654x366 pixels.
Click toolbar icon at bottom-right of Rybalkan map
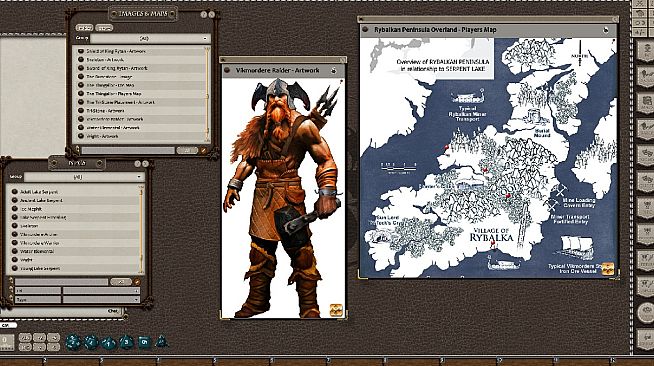[x=608, y=269]
